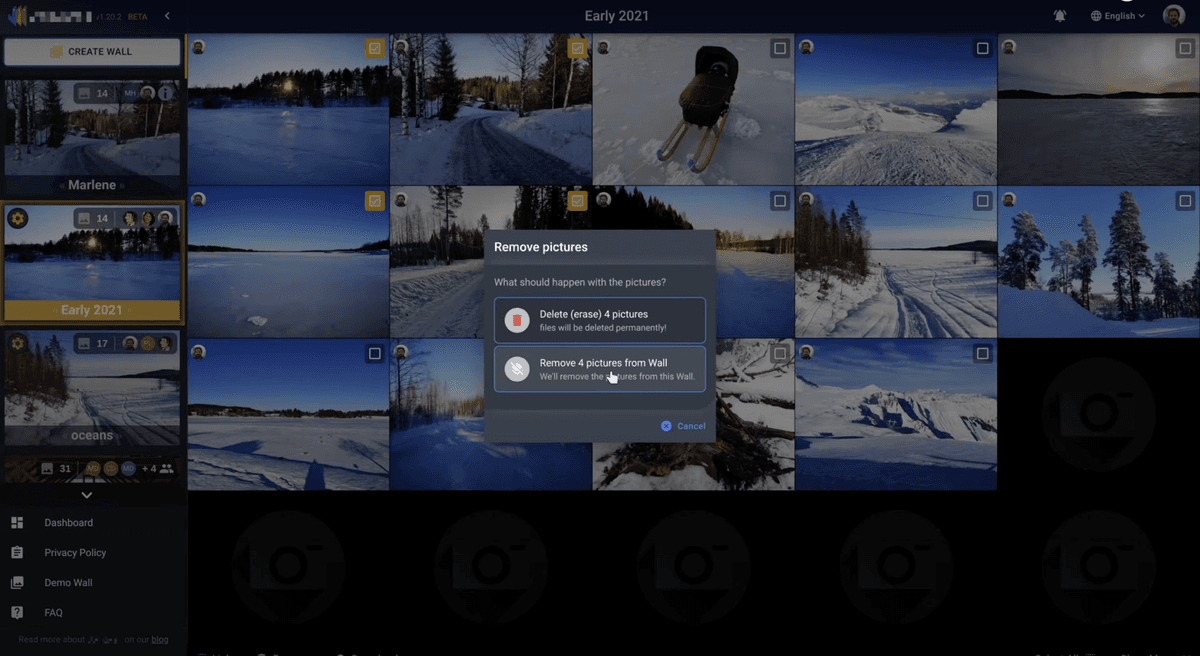Select the baby sled photo checkbox
Image resolution: width=1200 pixels, height=656 pixels.
click(x=780, y=48)
